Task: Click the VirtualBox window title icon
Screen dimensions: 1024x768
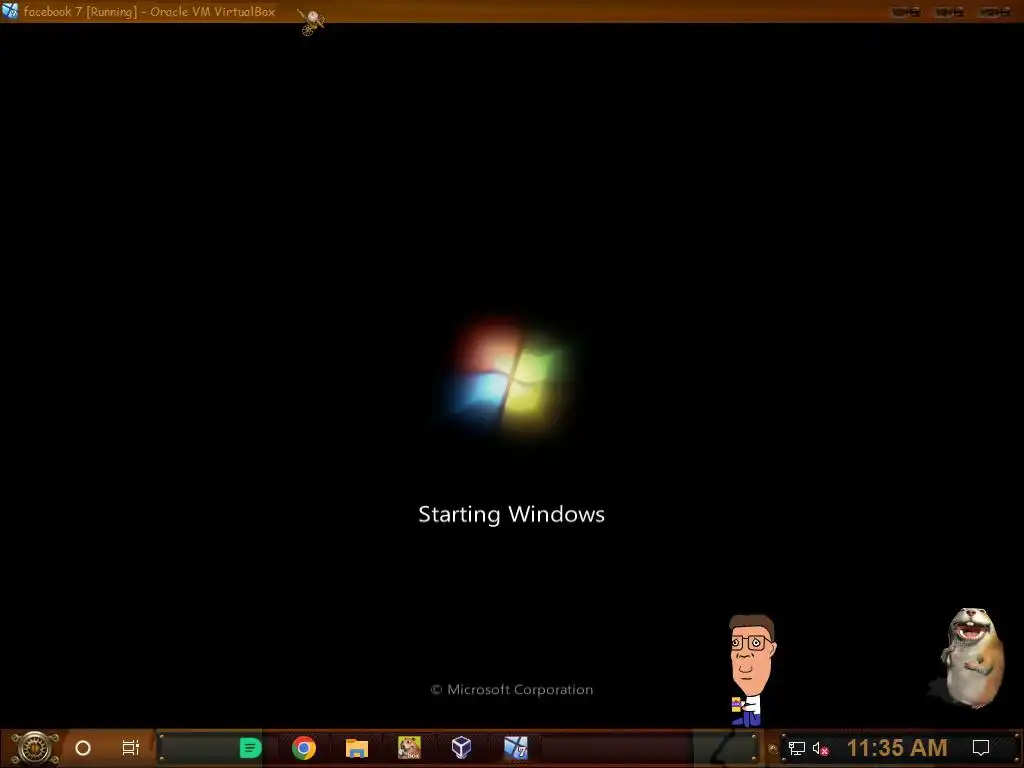Action: (x=10, y=11)
